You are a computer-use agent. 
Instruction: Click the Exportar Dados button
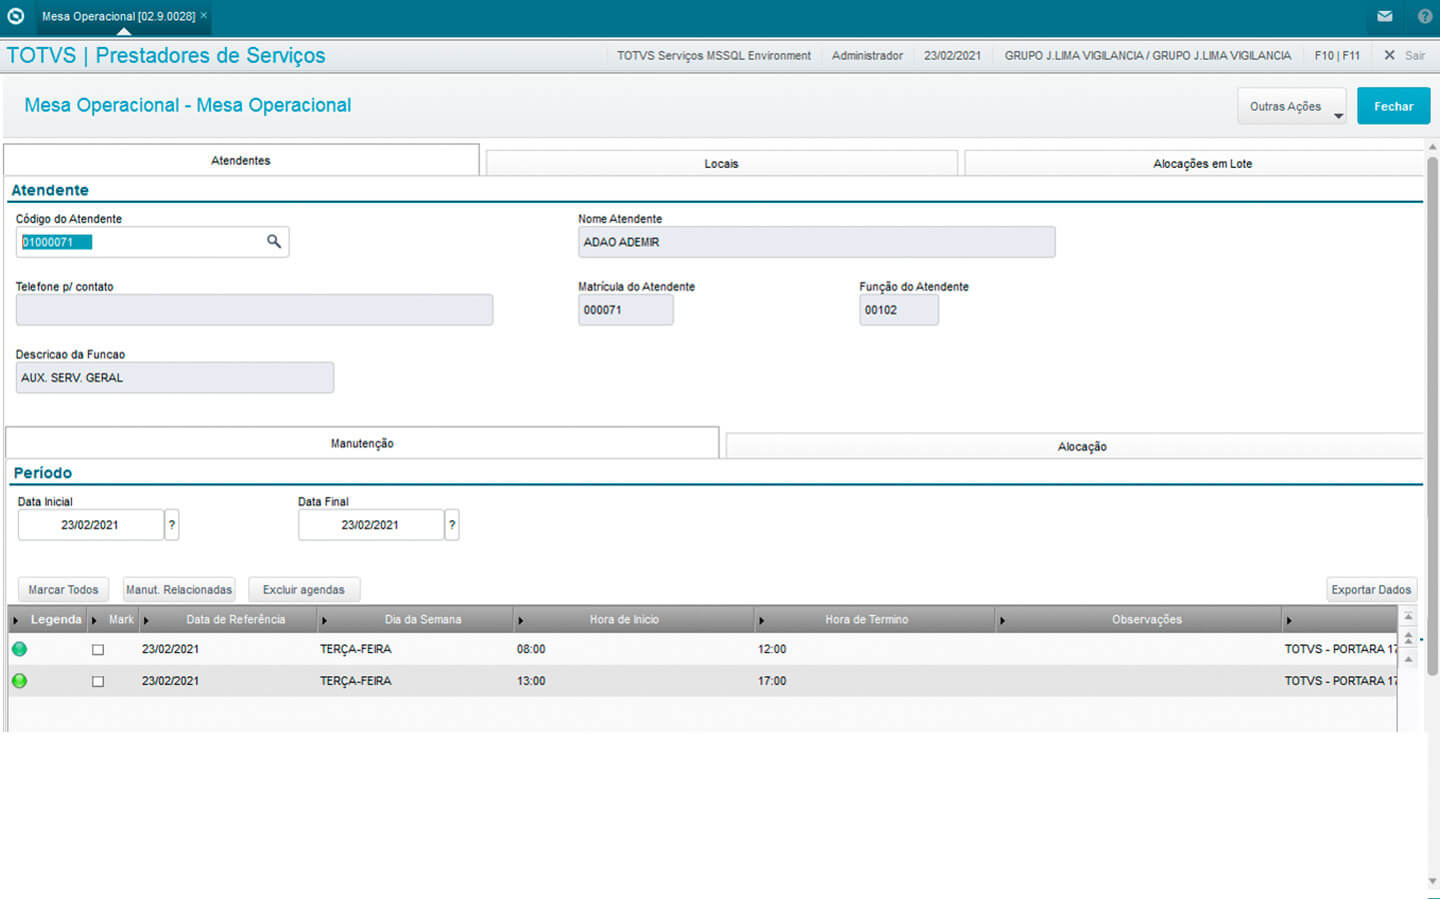click(x=1371, y=590)
